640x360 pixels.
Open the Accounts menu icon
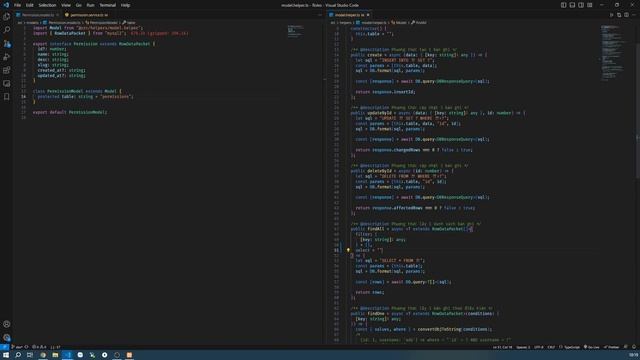[7, 324]
